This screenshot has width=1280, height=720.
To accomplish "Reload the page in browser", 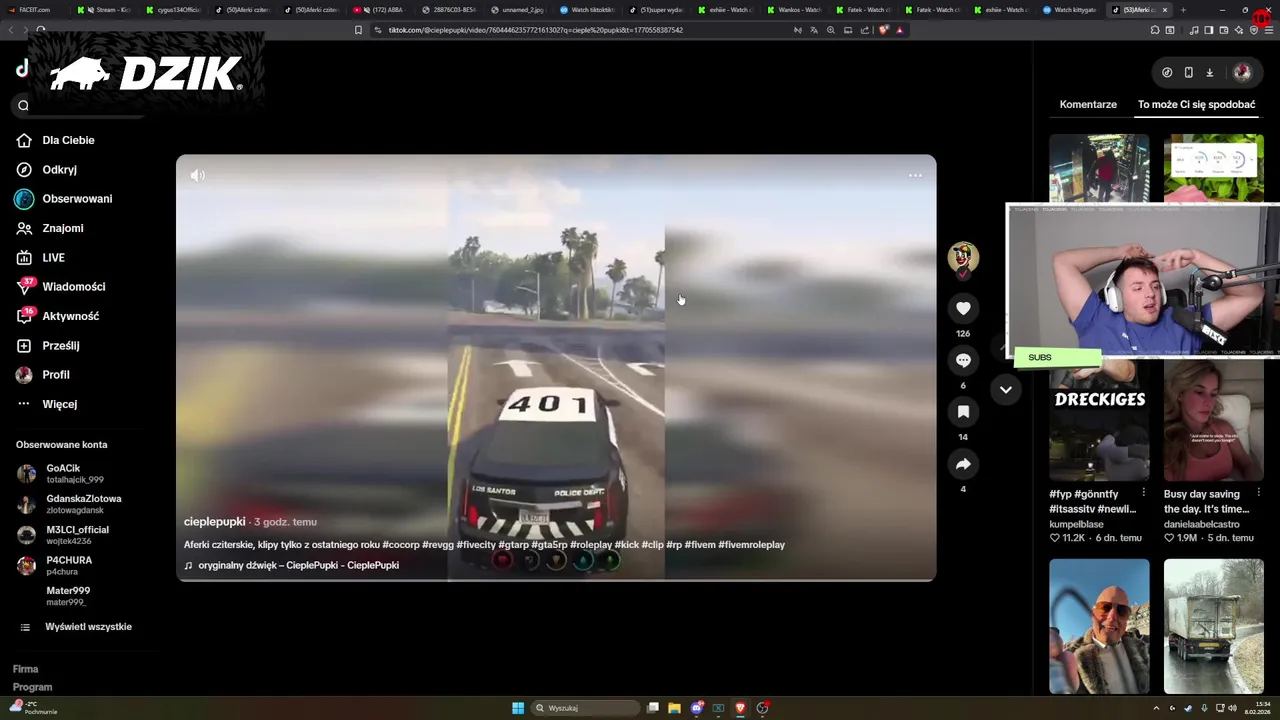I will pos(40,30).
